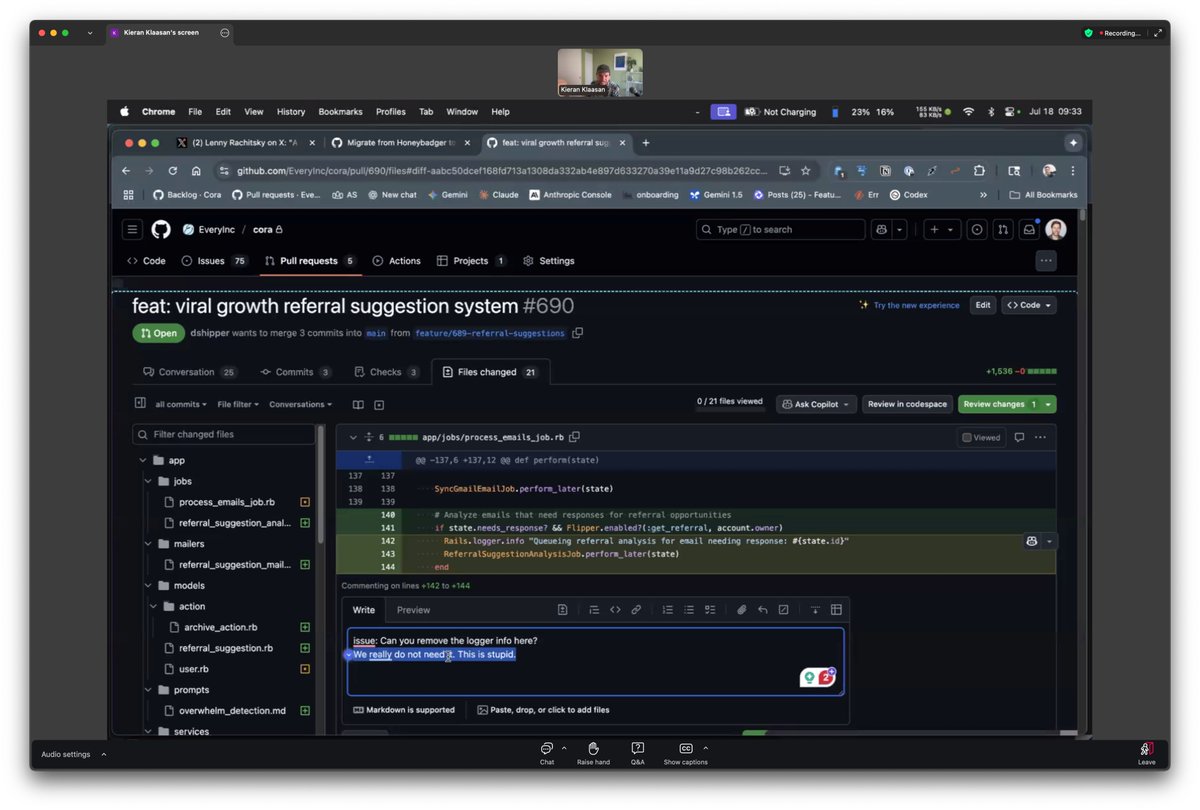Collapse the jobs folder in file tree

[149, 481]
